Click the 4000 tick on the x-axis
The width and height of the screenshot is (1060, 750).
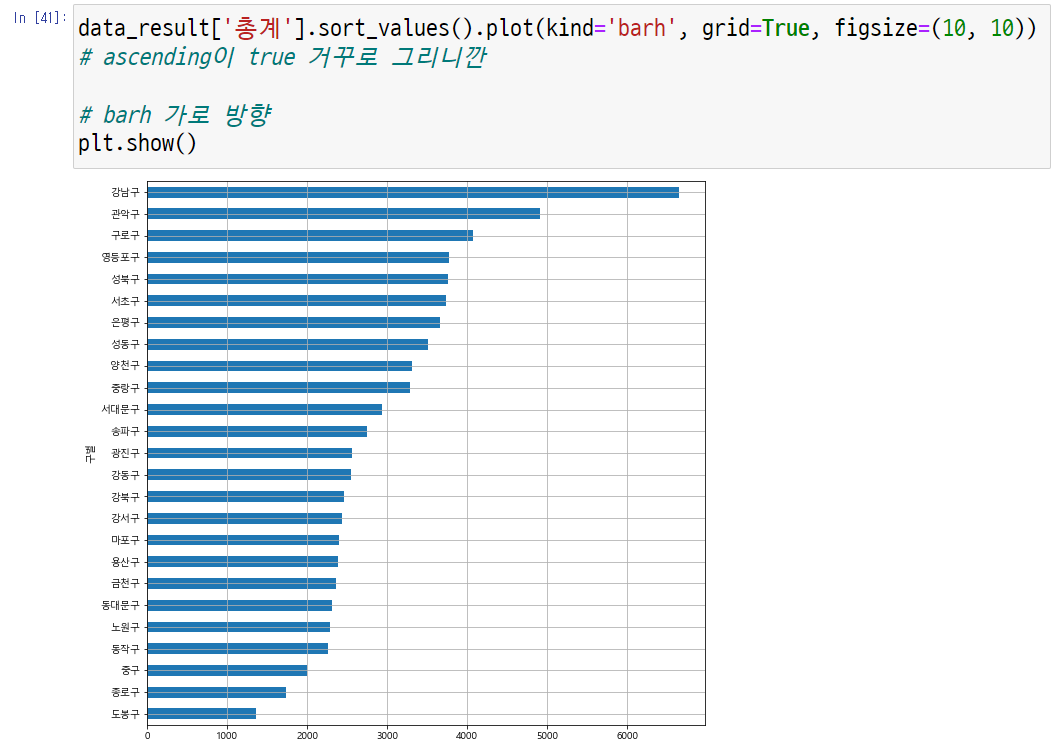tap(467, 736)
